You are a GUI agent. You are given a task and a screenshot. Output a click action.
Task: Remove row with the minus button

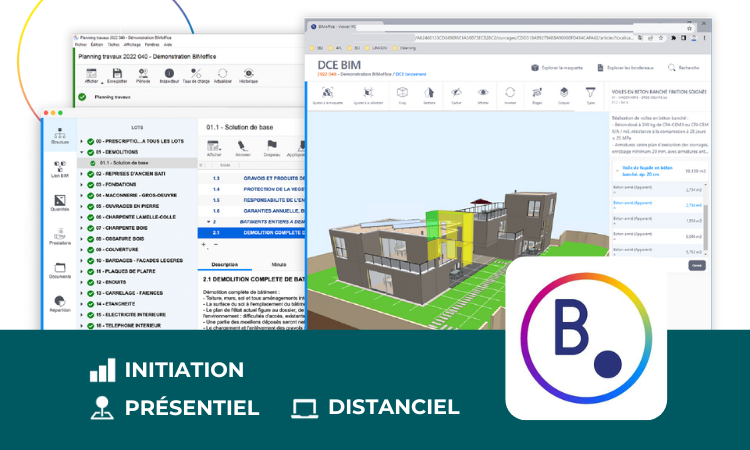[x=216, y=244]
